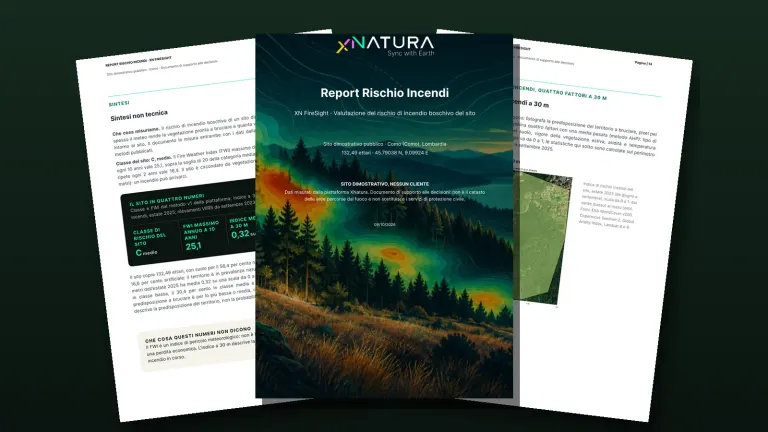Click the satellite map on the right page
Image resolution: width=768 pixels, height=432 pixels.
point(543,237)
